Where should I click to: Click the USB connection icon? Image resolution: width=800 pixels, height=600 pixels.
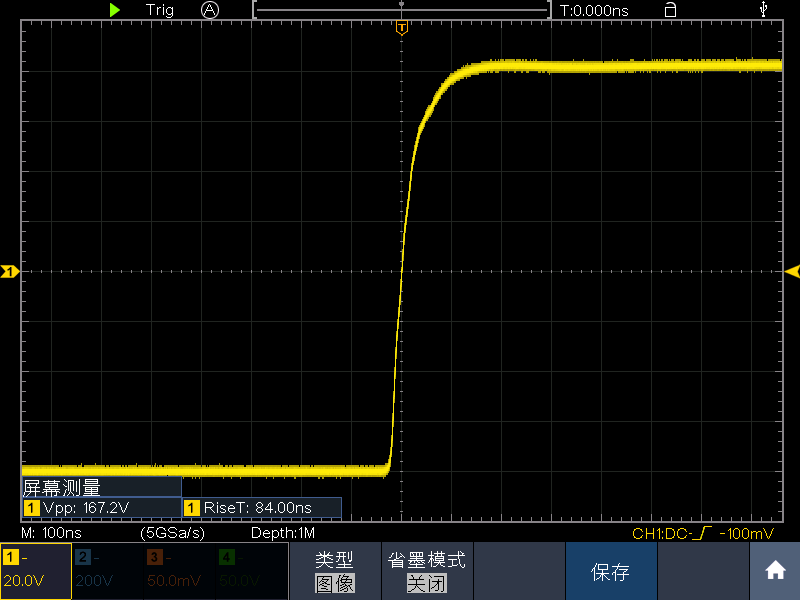[765, 10]
